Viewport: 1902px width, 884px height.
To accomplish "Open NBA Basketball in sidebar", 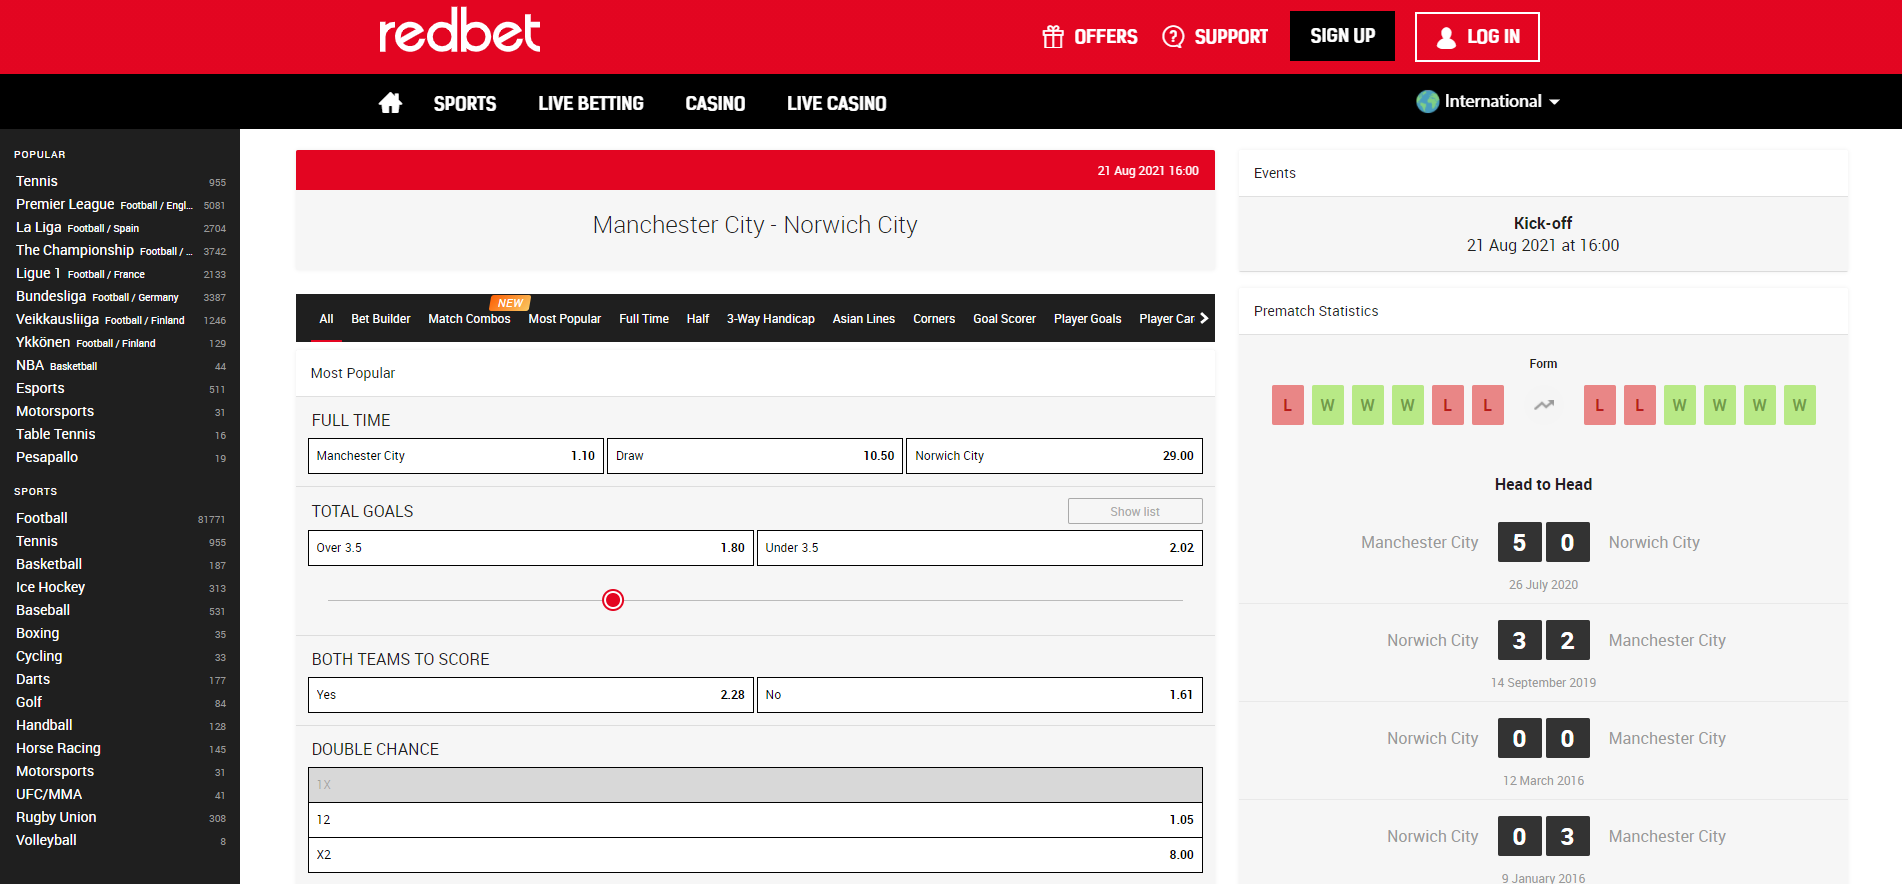I will (120, 365).
